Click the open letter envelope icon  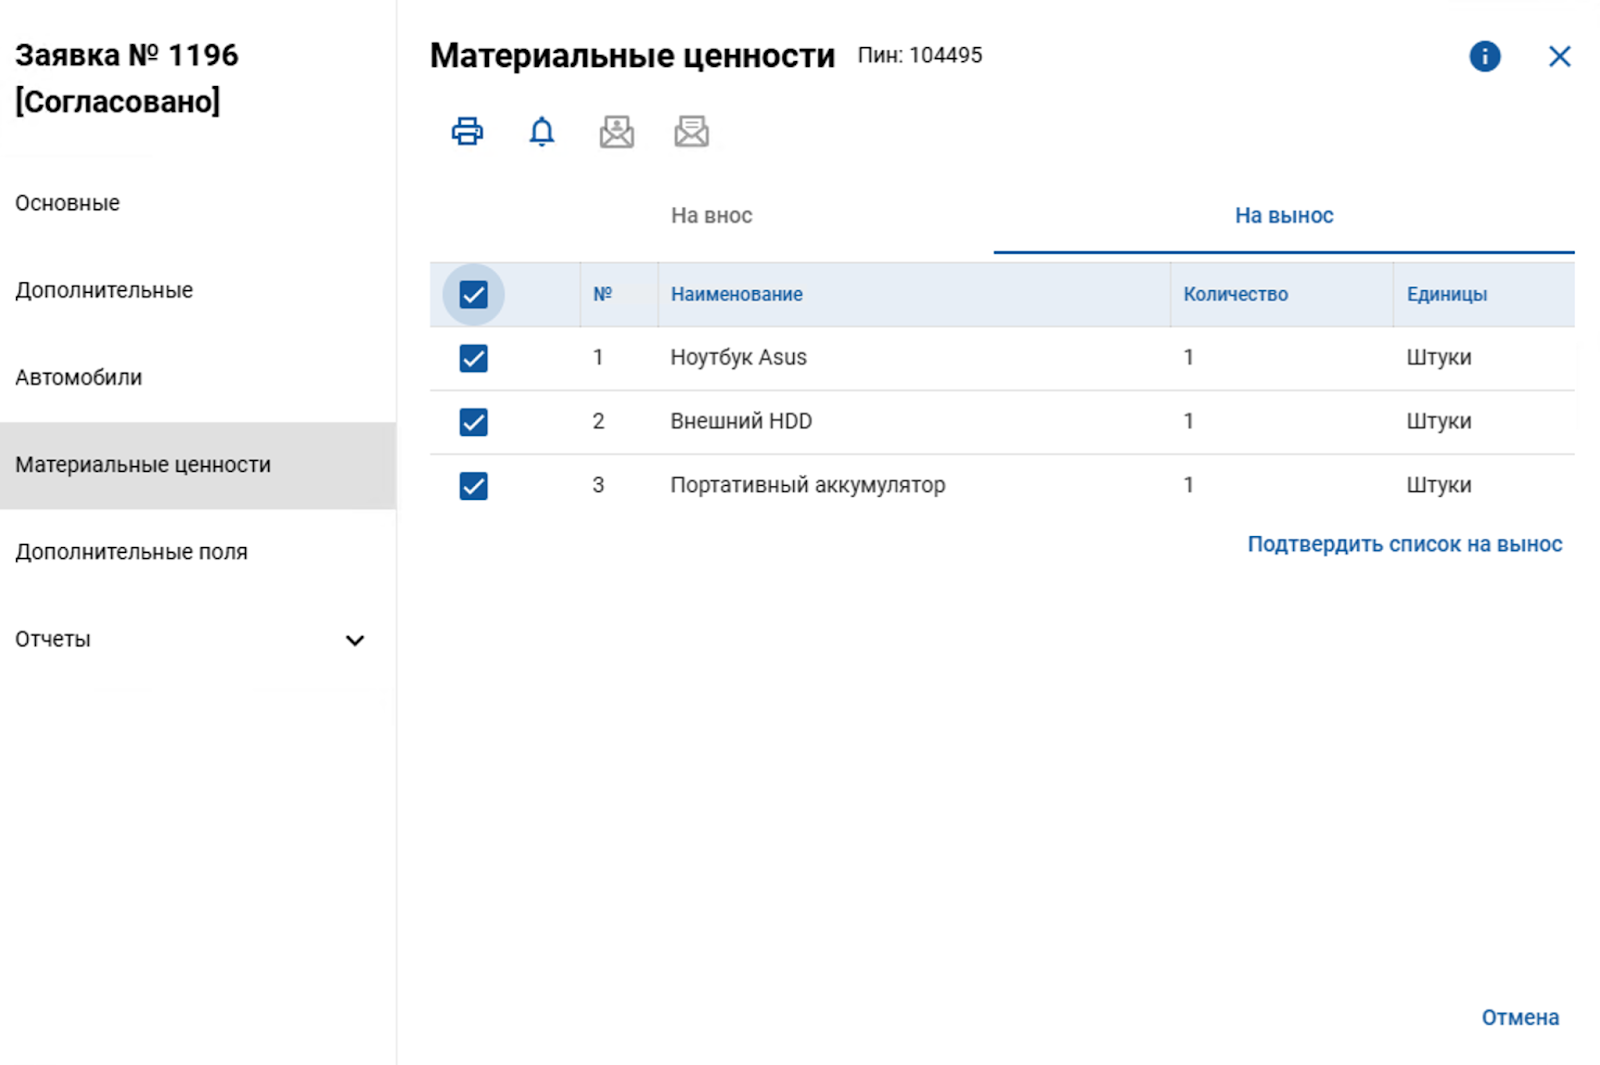(x=692, y=130)
